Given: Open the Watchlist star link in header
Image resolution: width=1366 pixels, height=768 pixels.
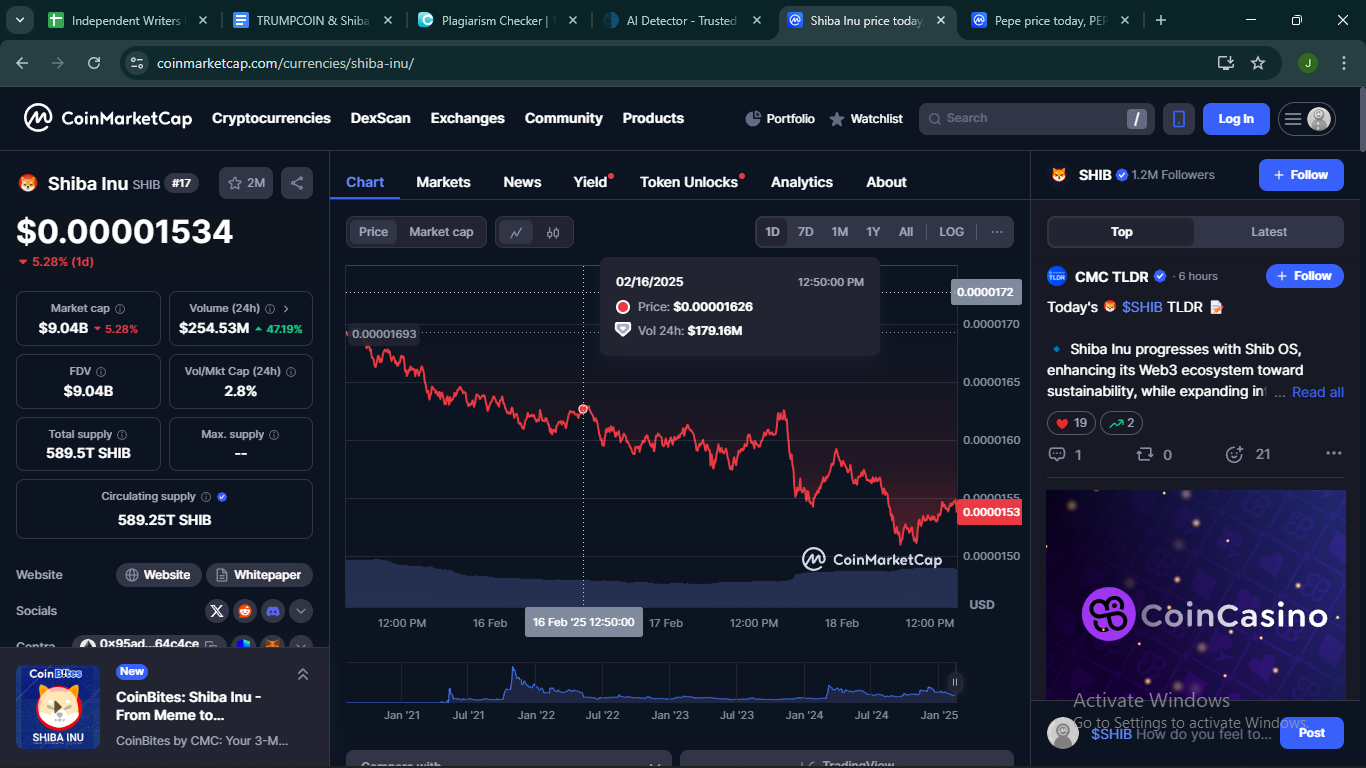Looking at the screenshot, I should tap(866, 119).
